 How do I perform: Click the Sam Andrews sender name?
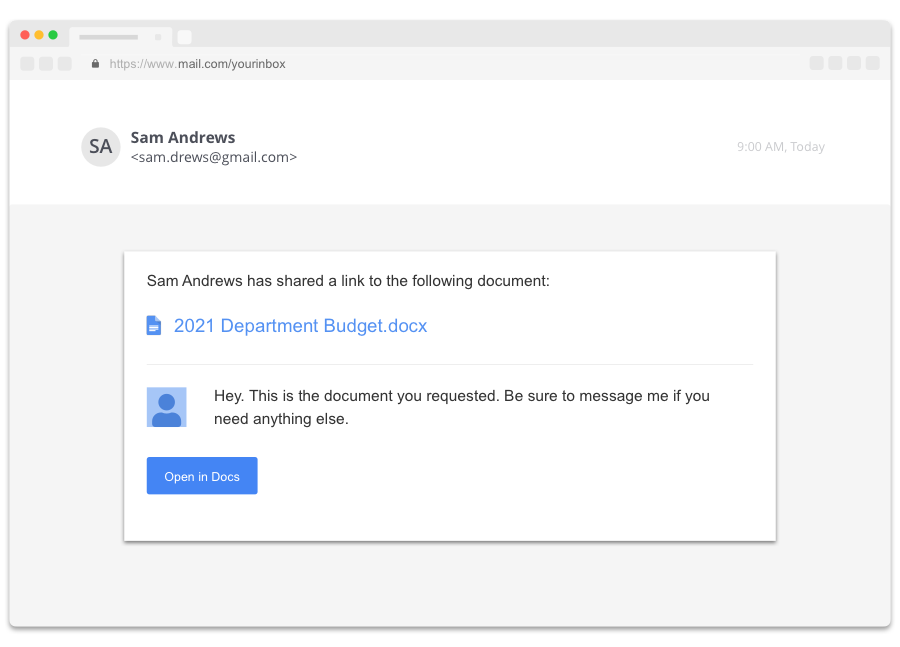183,138
